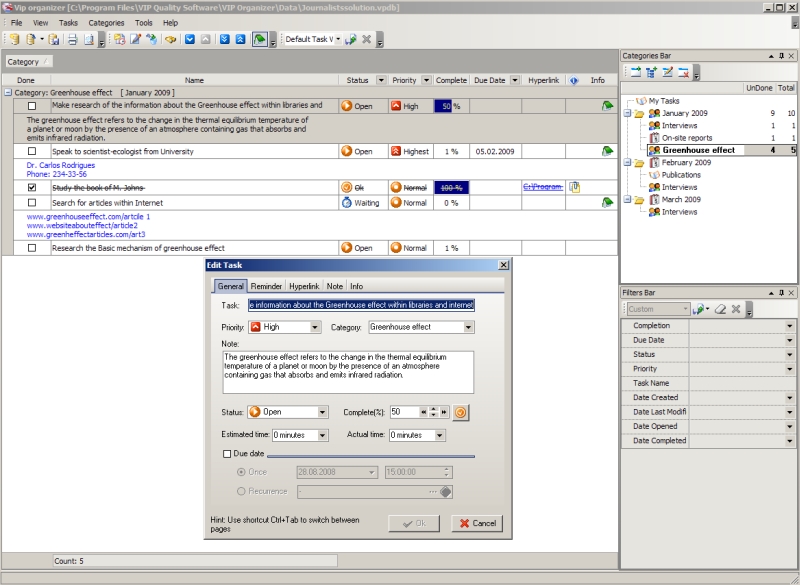
Task: Click the delete category icon in Categories Bar
Action: tap(682, 72)
